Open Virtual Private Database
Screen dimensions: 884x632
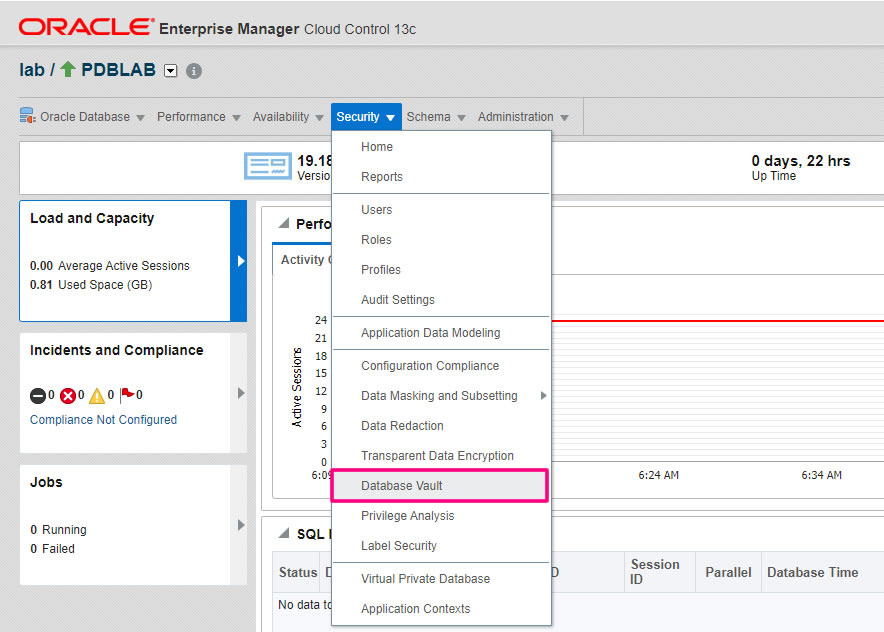point(441,578)
